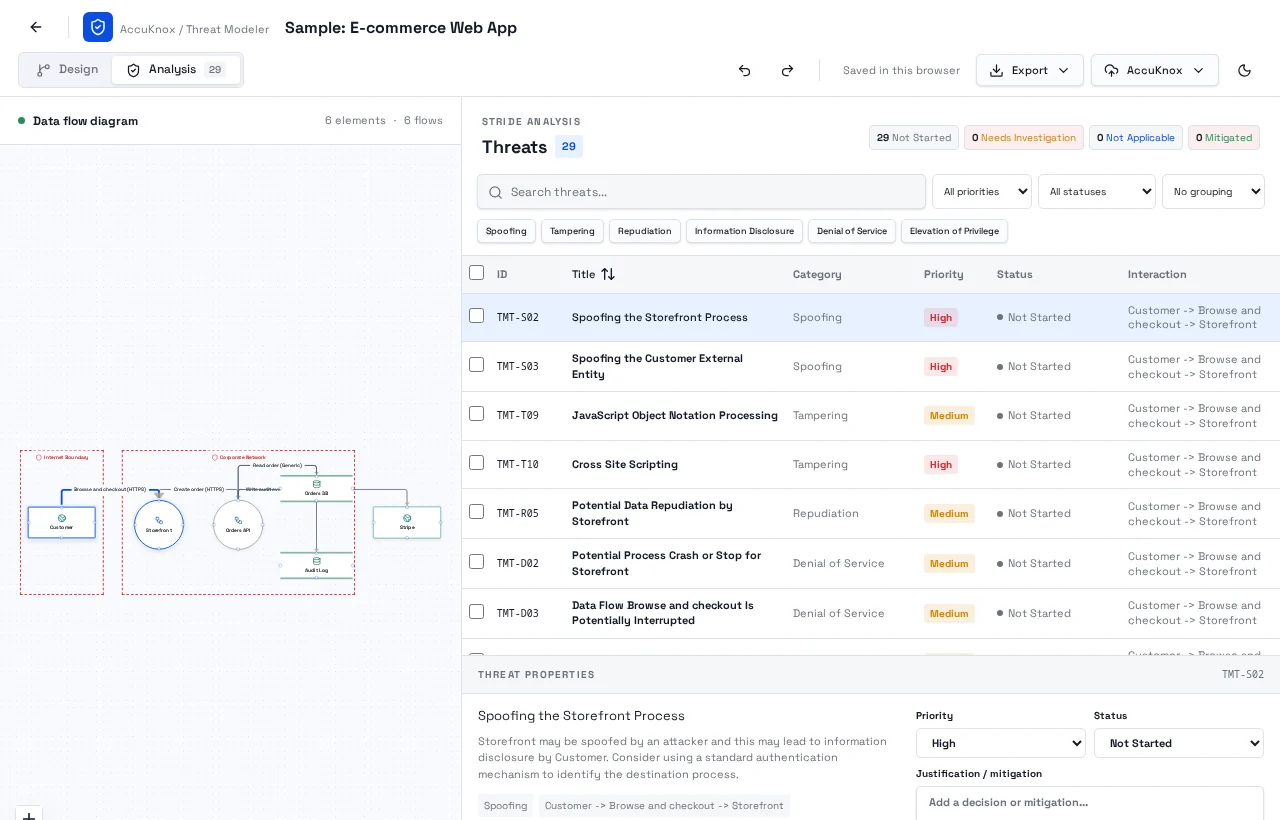Open the All priorities filter
Viewport: 1280px width, 820px height.
tap(982, 191)
